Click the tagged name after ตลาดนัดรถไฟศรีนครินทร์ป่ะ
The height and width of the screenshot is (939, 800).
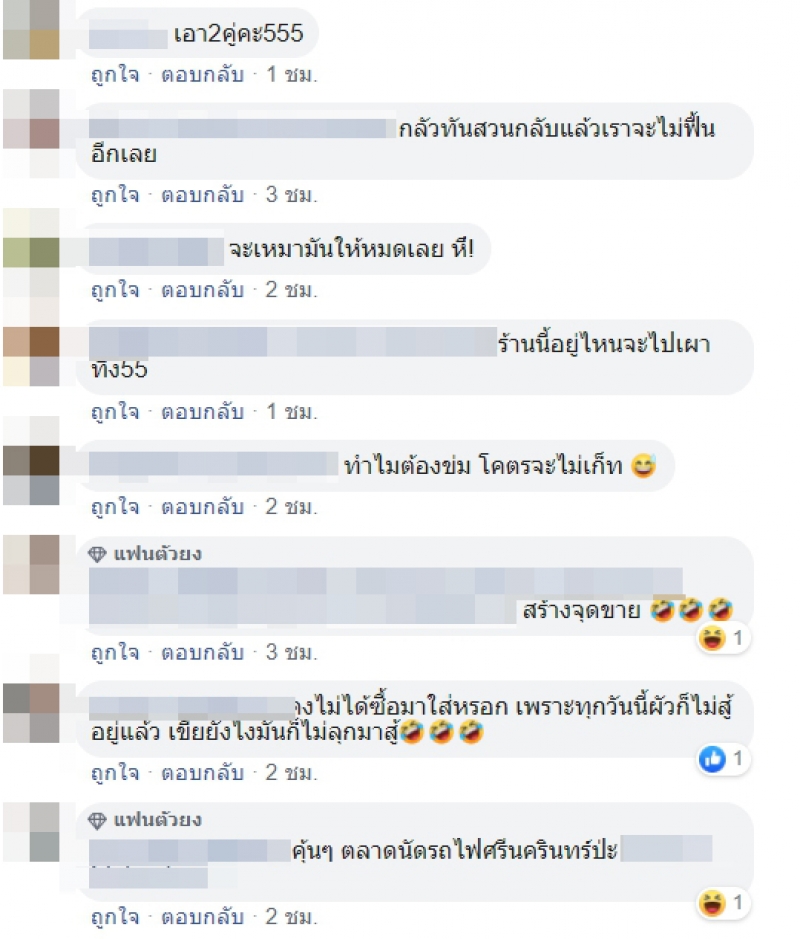click(x=666, y=849)
